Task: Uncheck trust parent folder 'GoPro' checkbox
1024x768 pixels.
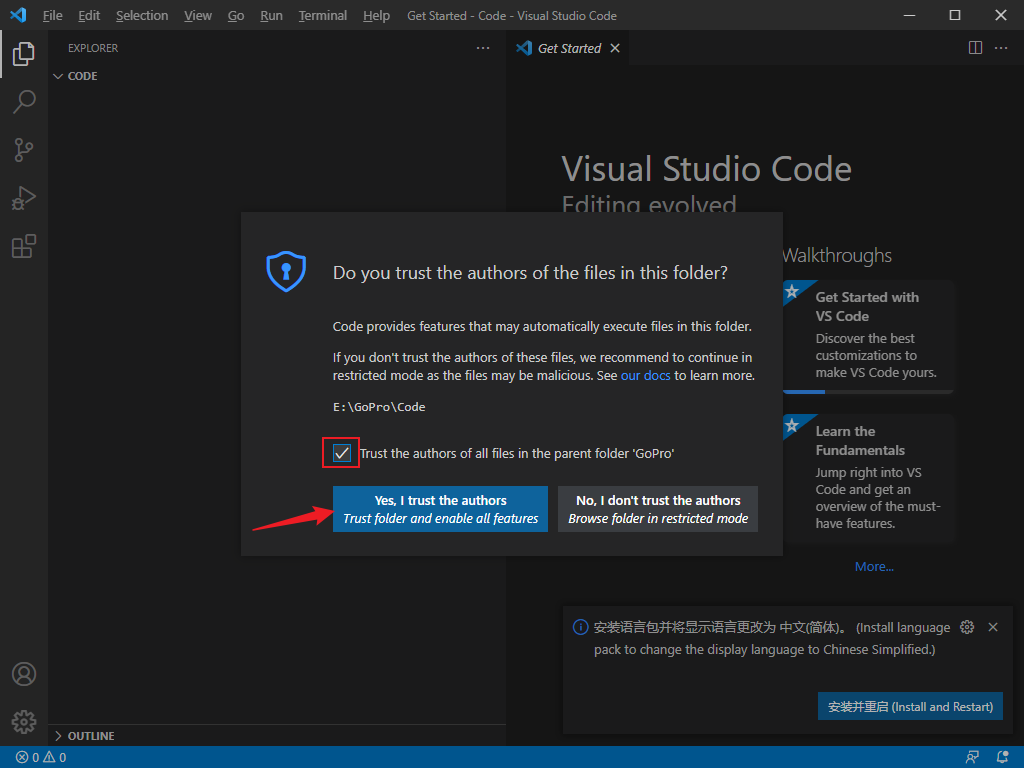Action: click(x=342, y=453)
